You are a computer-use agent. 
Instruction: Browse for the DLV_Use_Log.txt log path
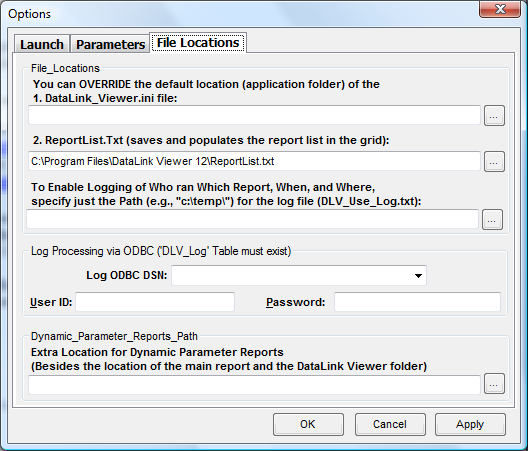coord(492,220)
